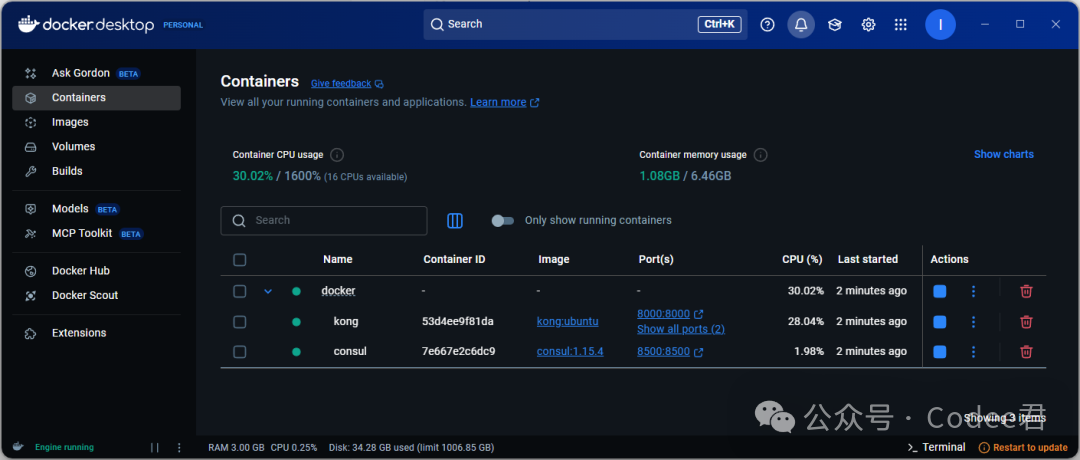This screenshot has width=1080, height=460.
Task: Click the manage columns icon
Action: click(x=455, y=220)
